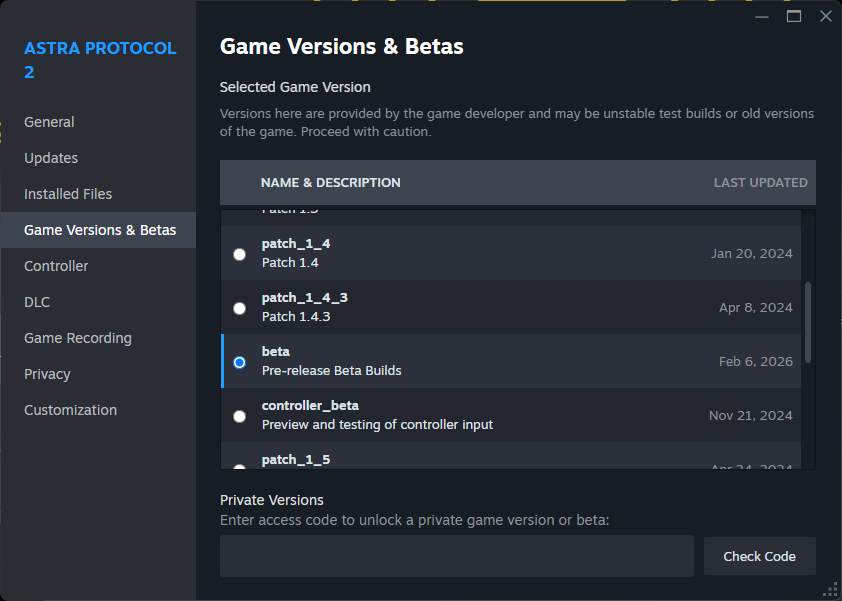Click the Nov 21, 2024 date
This screenshot has width=842, height=601.
tap(751, 416)
